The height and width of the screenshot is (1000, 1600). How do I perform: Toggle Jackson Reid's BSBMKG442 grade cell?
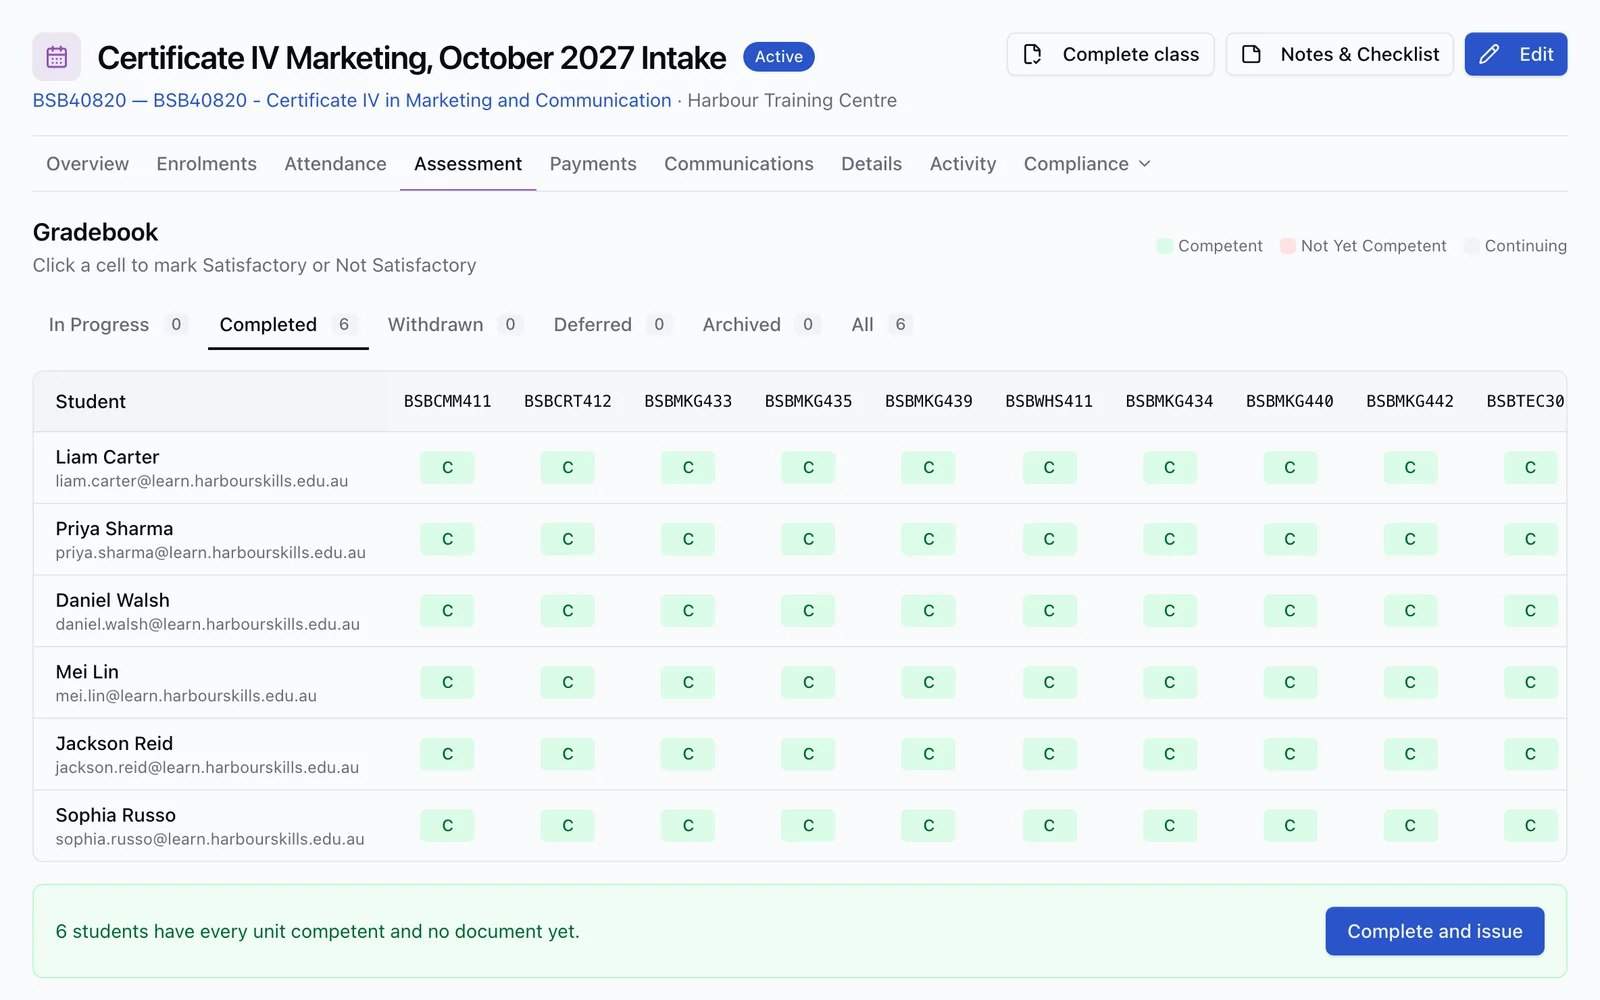tap(1410, 754)
